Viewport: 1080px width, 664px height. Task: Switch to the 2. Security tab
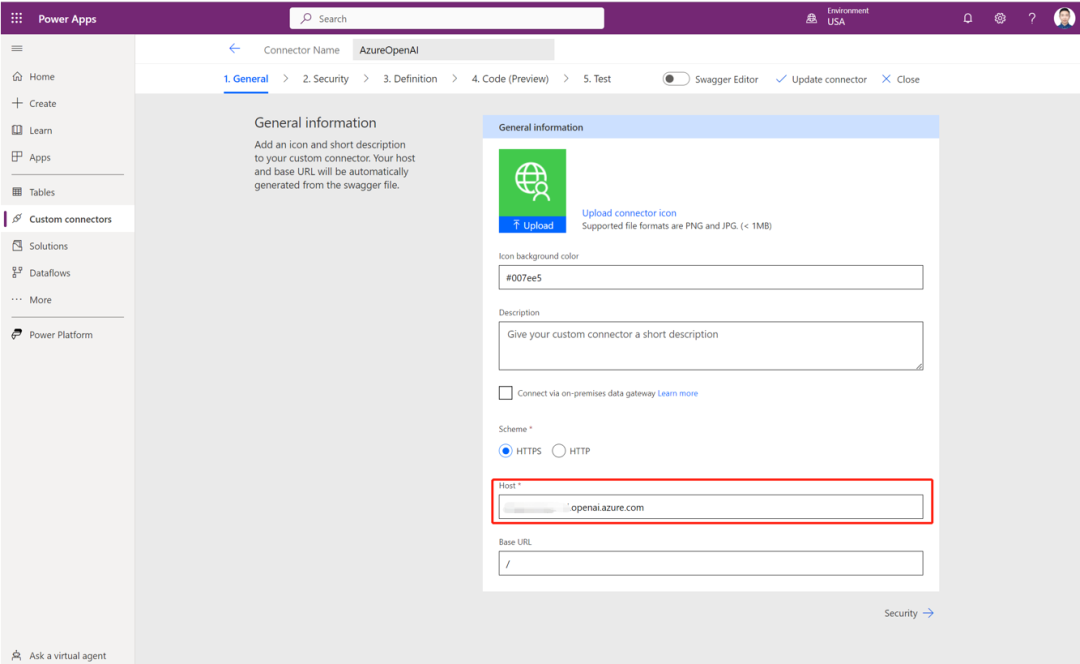pos(326,79)
